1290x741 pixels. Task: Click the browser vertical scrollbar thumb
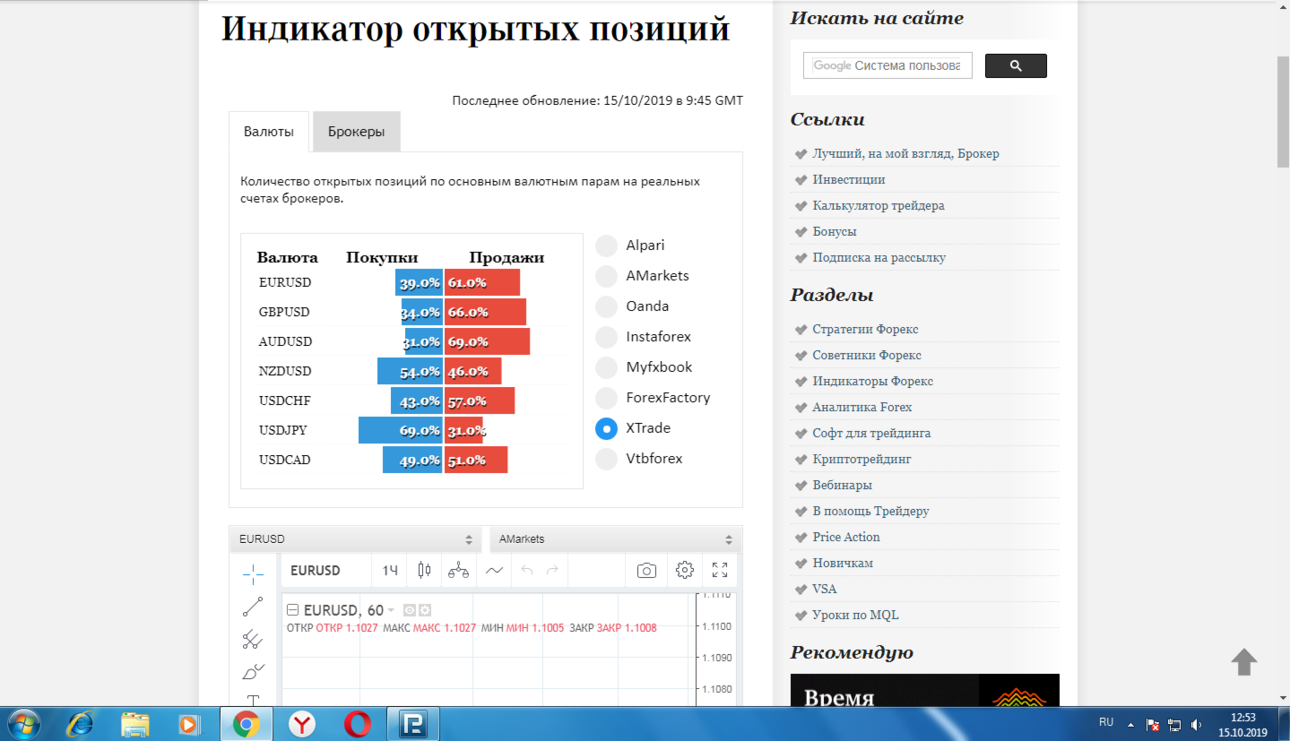click(1283, 111)
